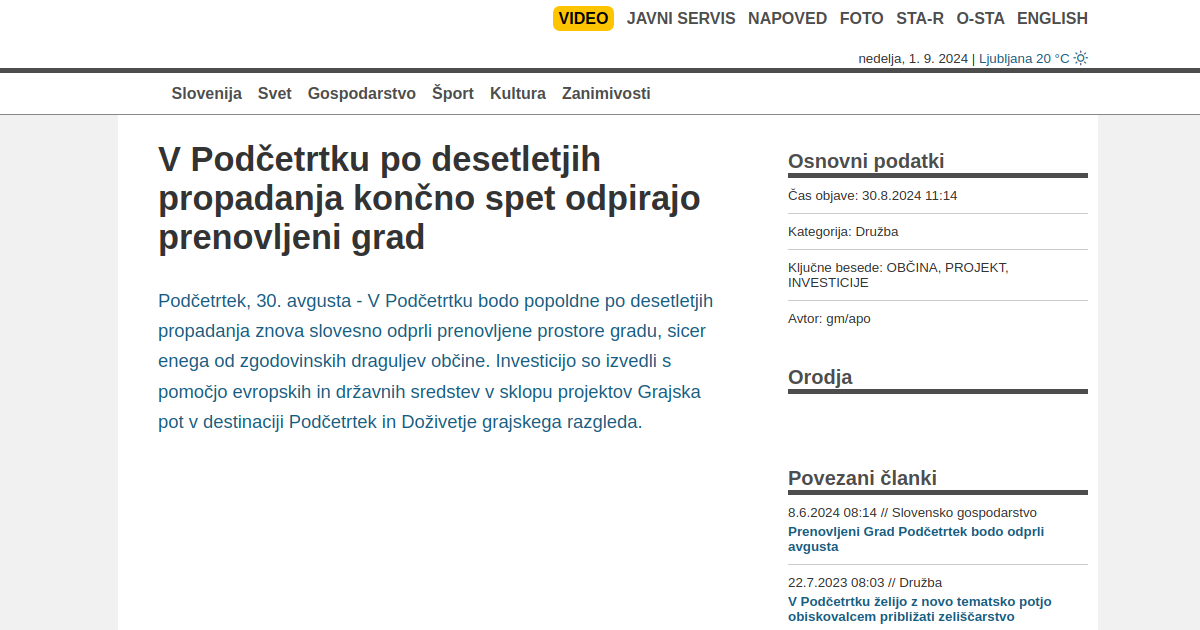Click the article lead paragraph text

(436, 361)
